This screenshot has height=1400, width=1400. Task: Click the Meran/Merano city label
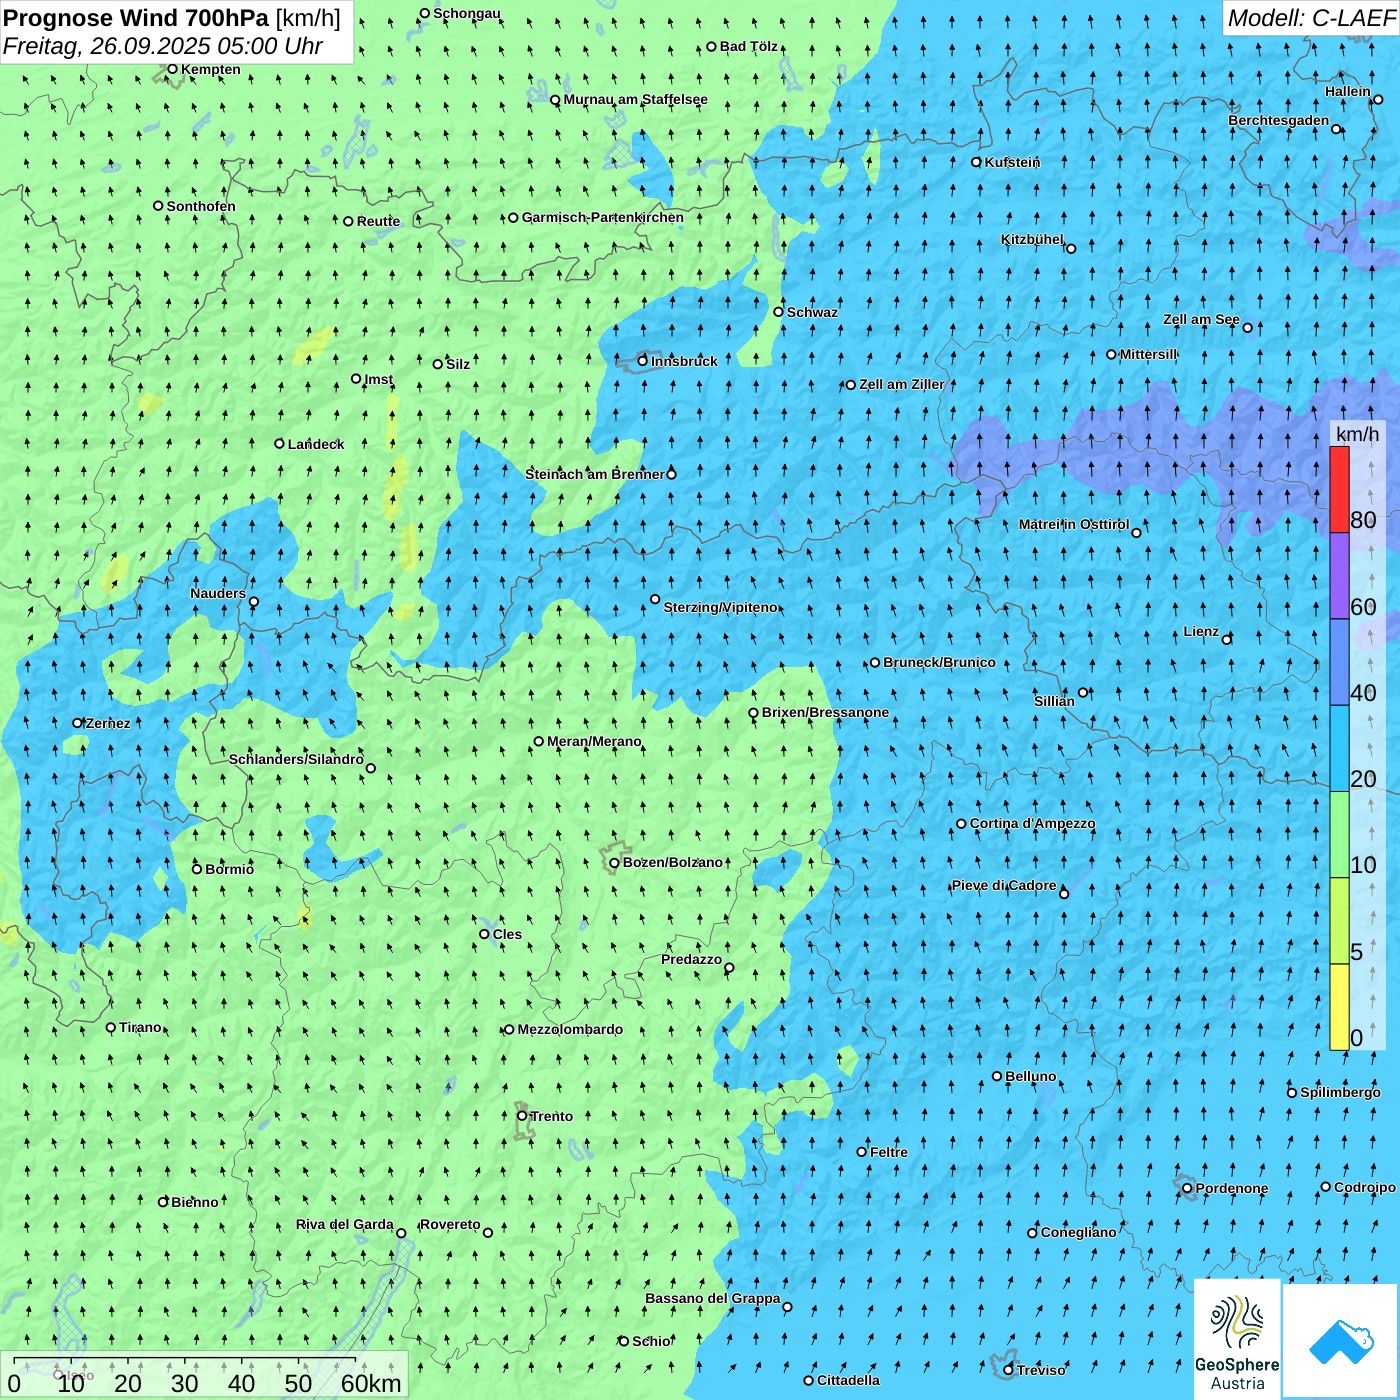click(x=594, y=741)
